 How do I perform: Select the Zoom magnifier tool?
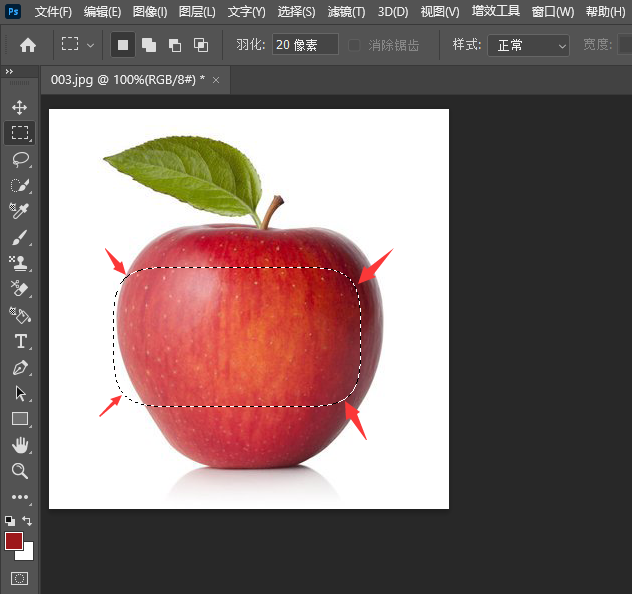20,471
